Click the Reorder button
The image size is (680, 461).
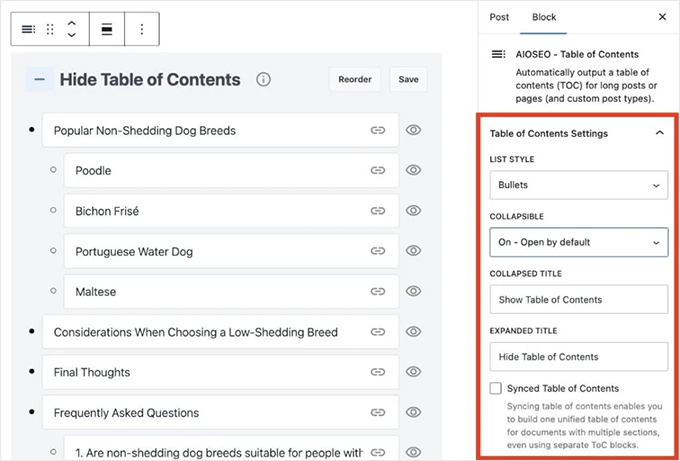click(354, 80)
